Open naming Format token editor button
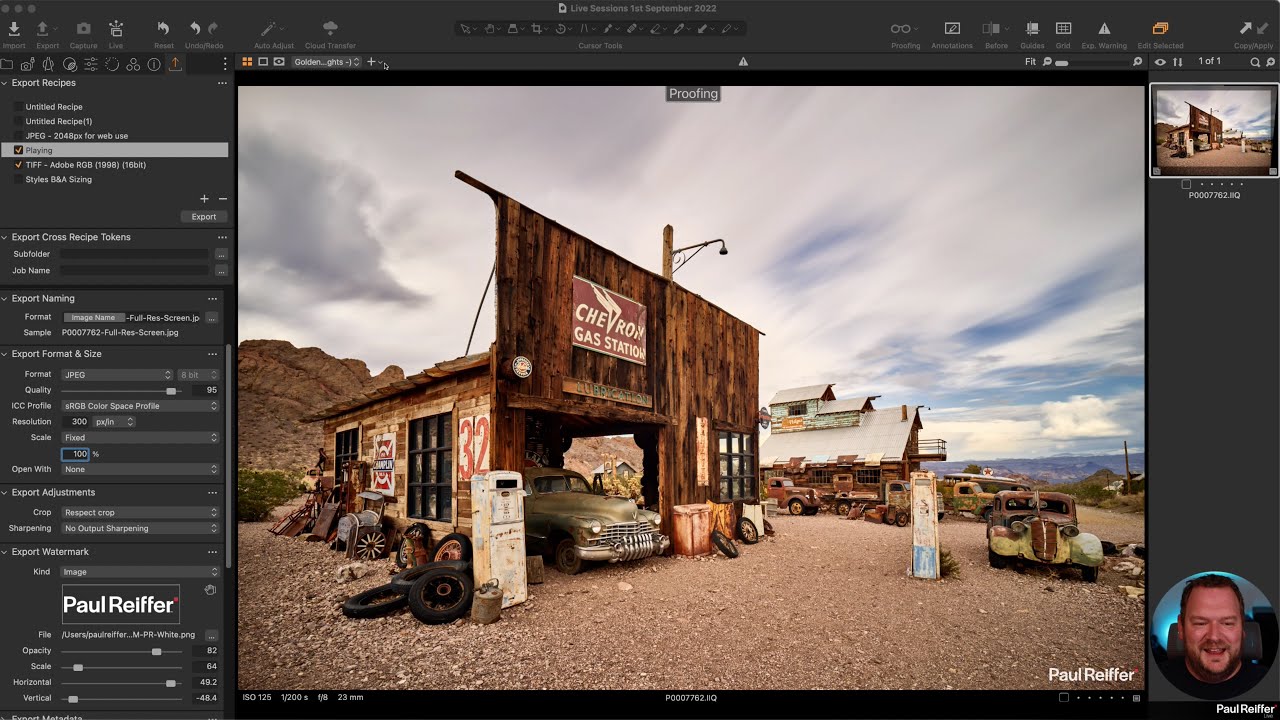 212,317
